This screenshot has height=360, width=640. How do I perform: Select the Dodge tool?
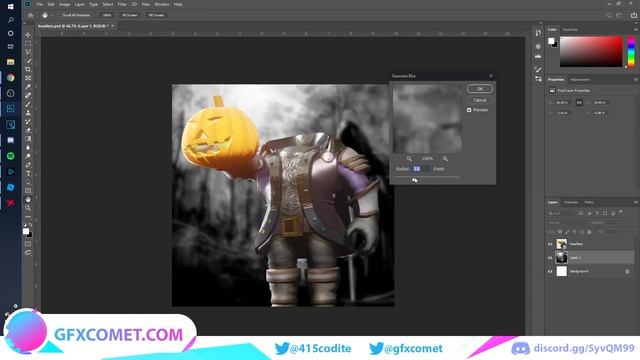tap(28, 156)
